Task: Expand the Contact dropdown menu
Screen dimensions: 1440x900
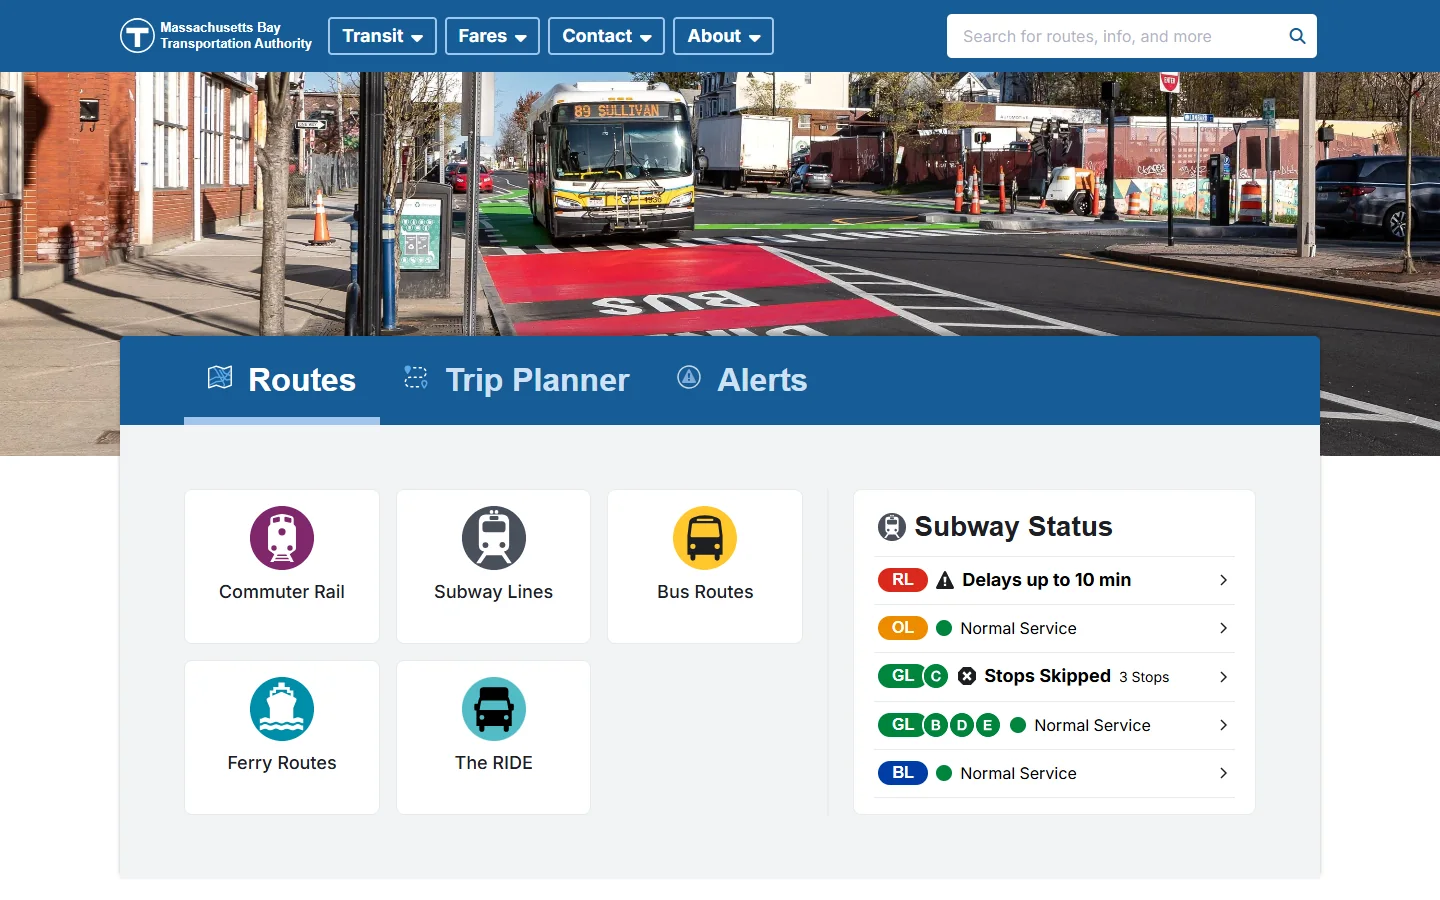Action: (x=606, y=36)
